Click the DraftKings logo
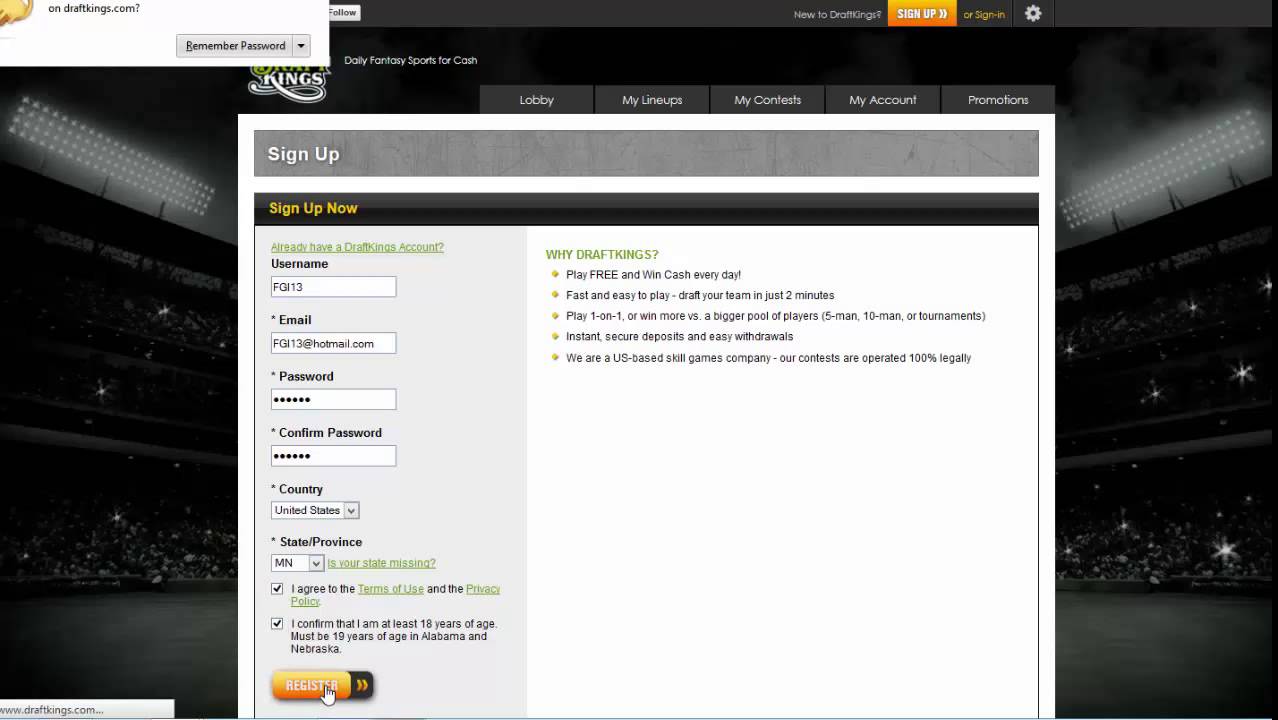Viewport: 1278px width, 720px height. click(289, 81)
